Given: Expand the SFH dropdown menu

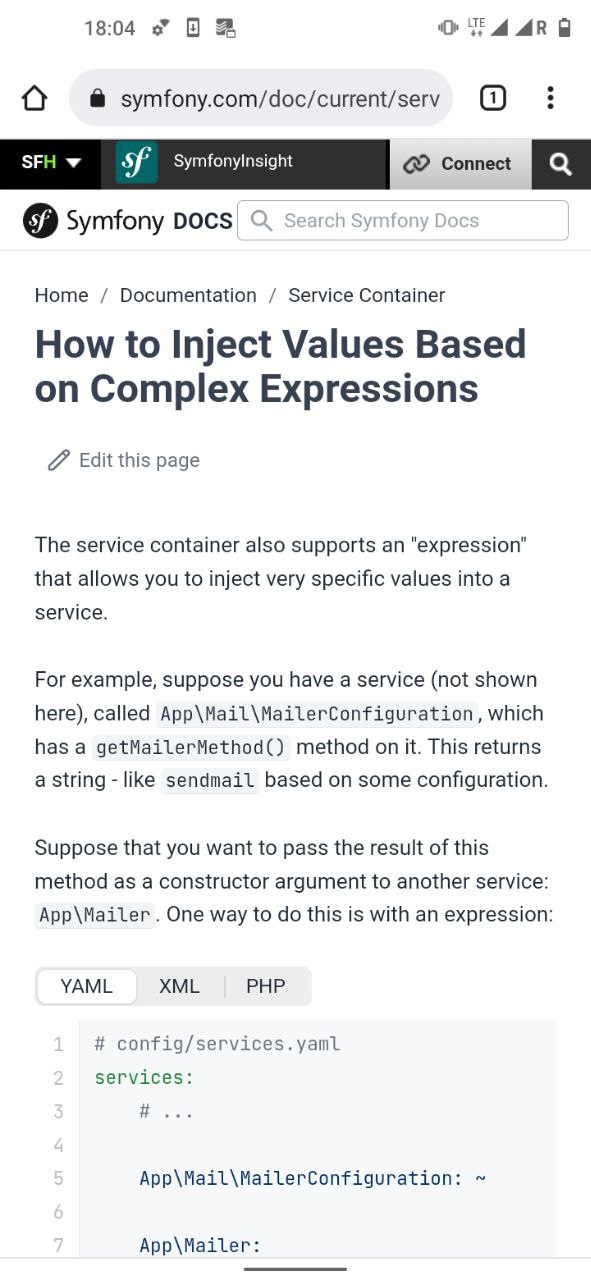Looking at the screenshot, I should pos(51,163).
